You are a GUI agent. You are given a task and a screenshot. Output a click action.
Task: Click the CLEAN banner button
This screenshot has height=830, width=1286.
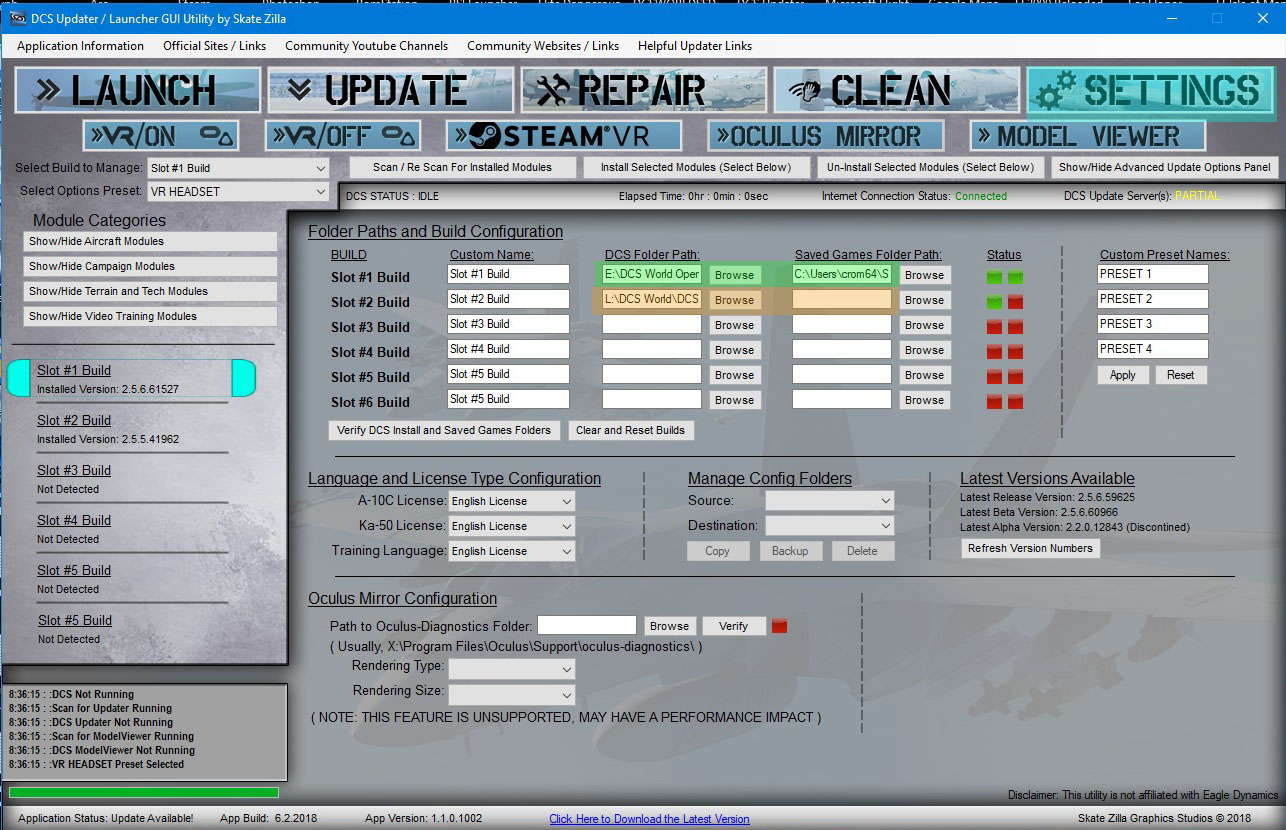coord(897,90)
